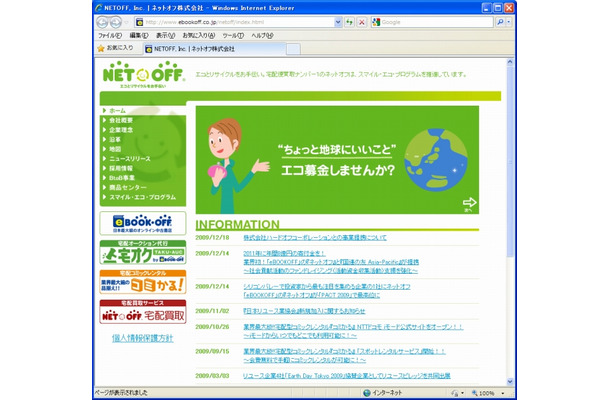The height and width of the screenshot is (400, 610).
Task: Refresh the page with the green arrows icon
Action: (349, 22)
